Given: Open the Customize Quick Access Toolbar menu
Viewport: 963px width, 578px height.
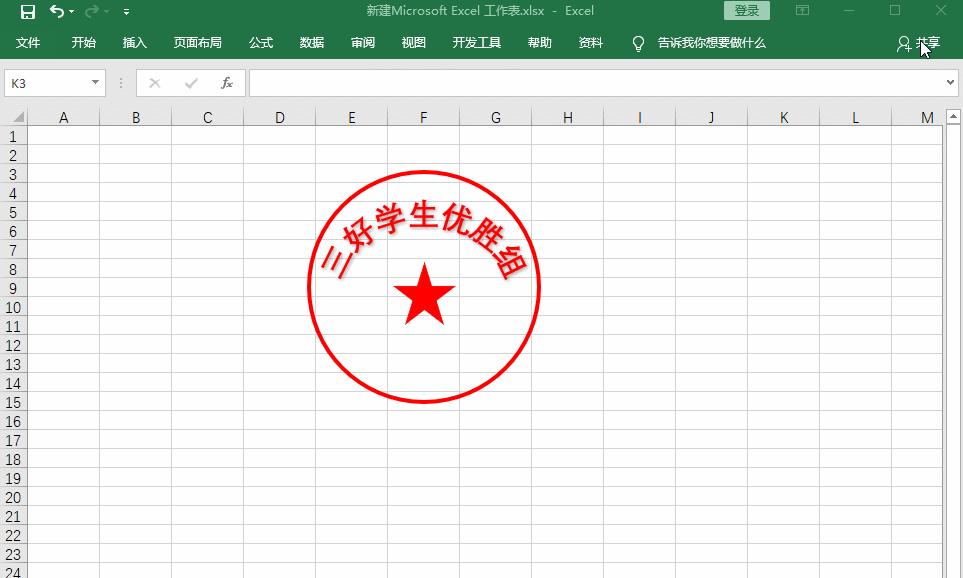Looking at the screenshot, I should pos(126,10).
